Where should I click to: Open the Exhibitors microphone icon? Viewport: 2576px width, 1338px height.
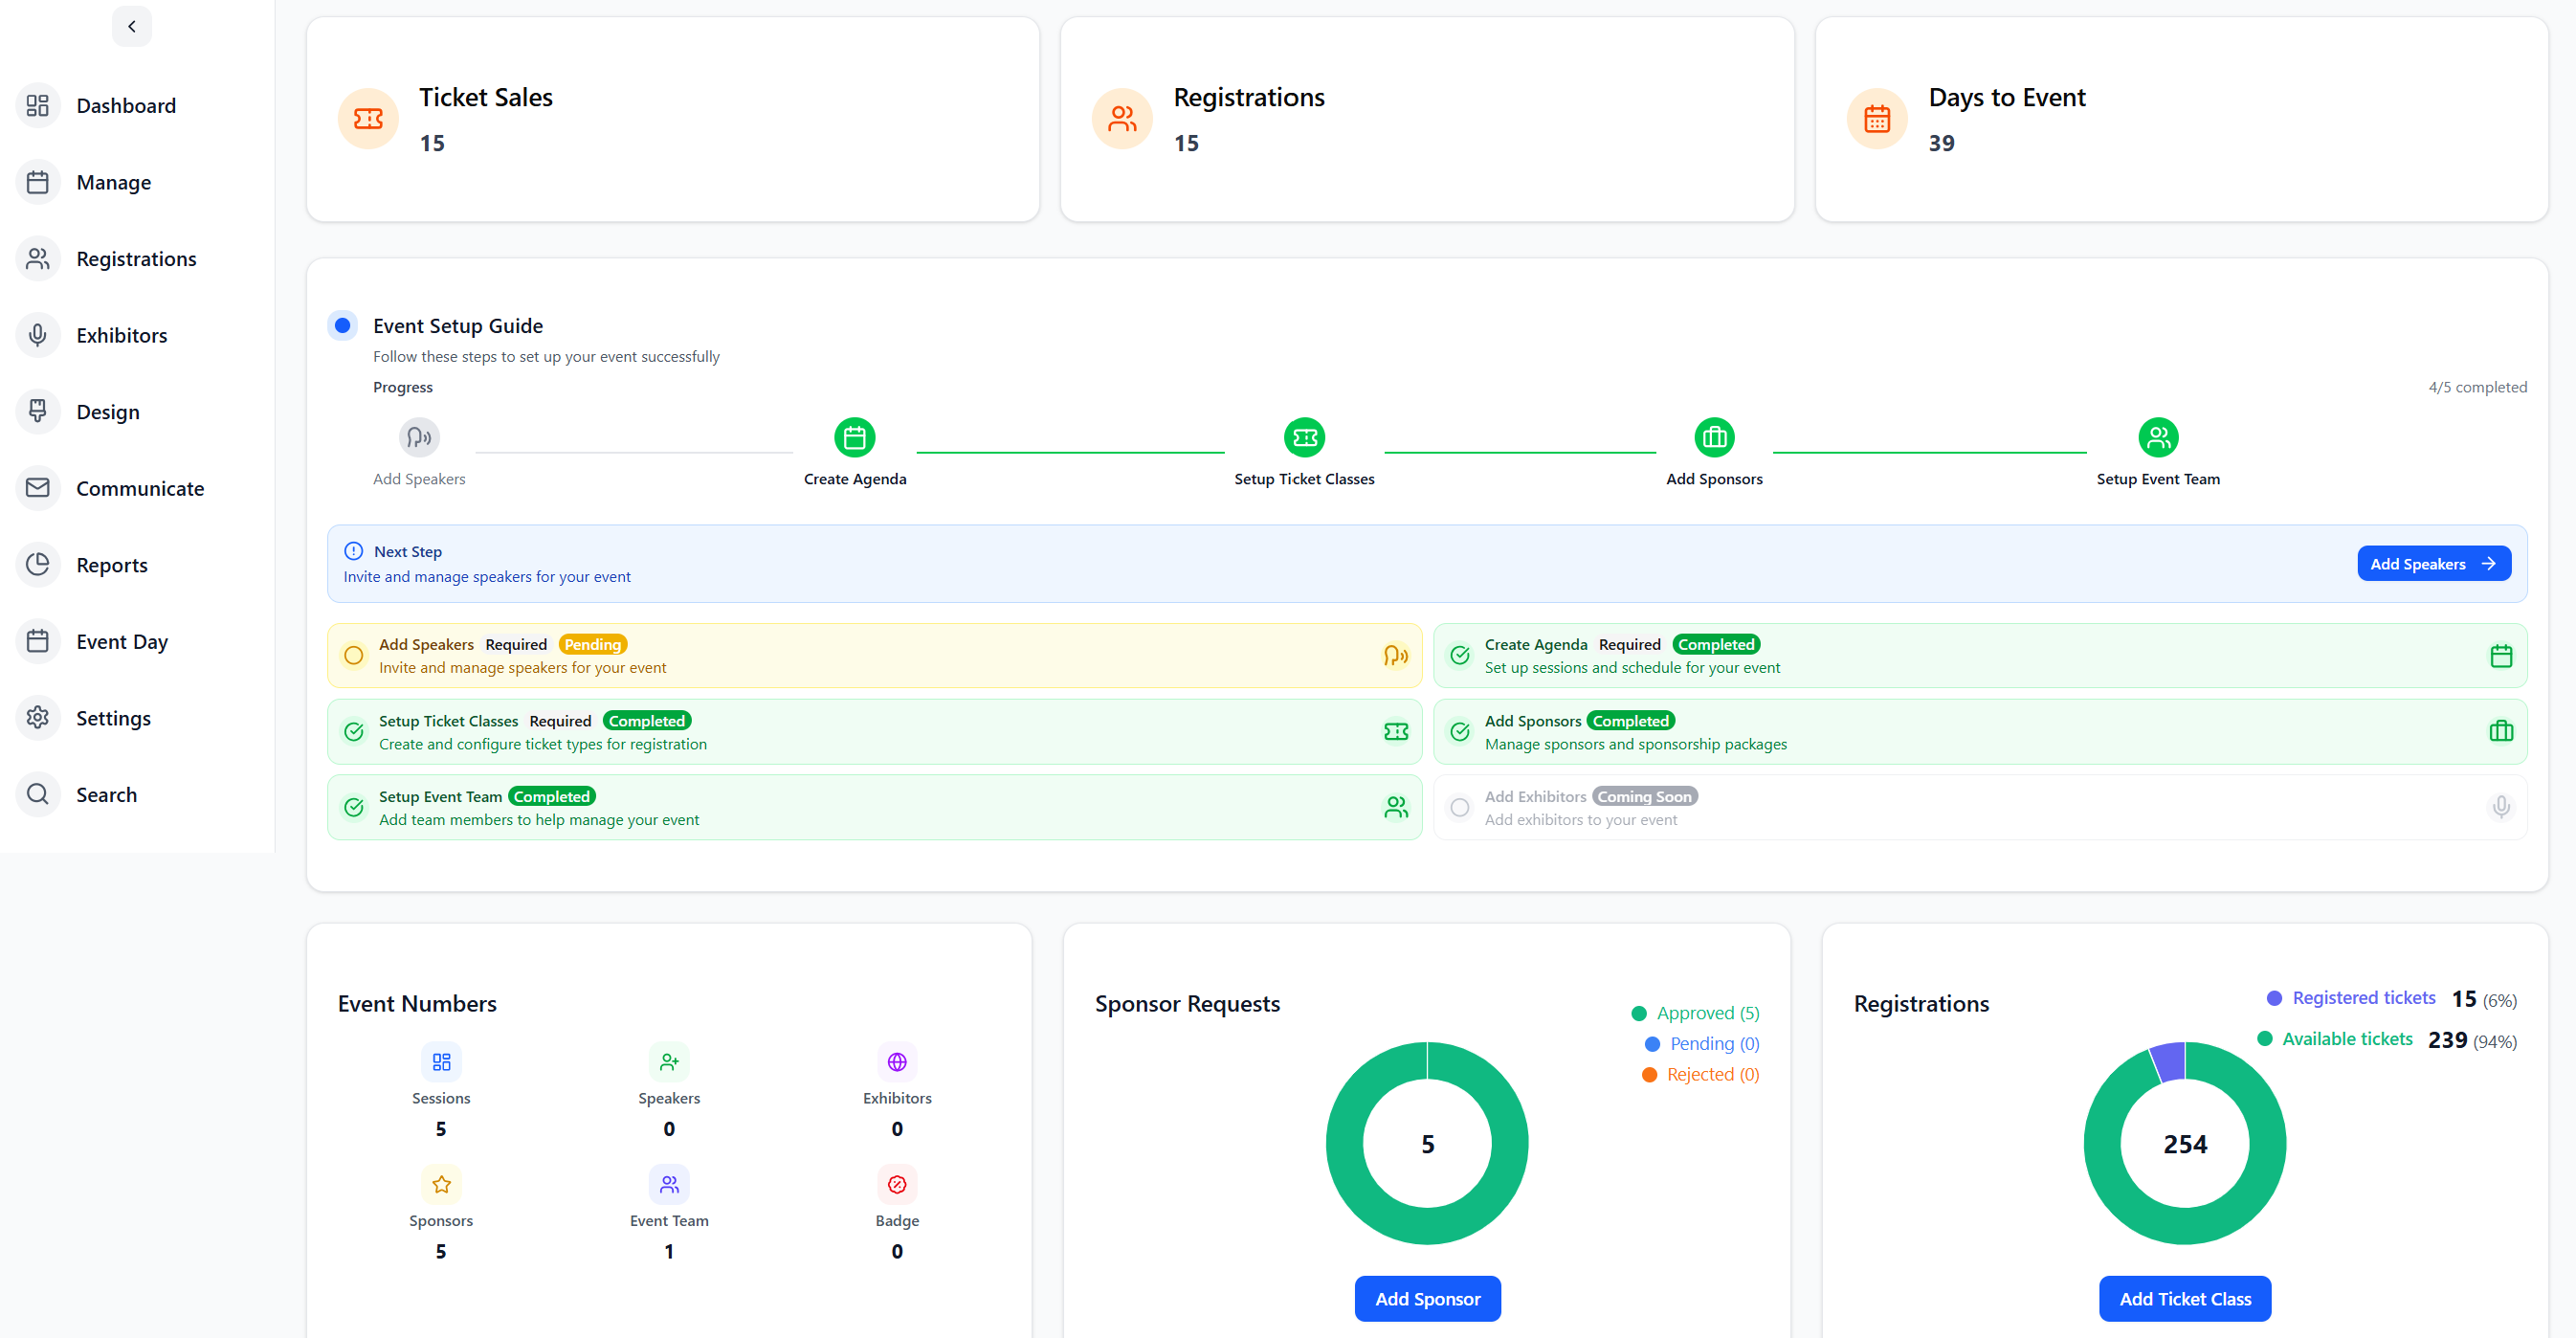pyautogui.click(x=38, y=335)
